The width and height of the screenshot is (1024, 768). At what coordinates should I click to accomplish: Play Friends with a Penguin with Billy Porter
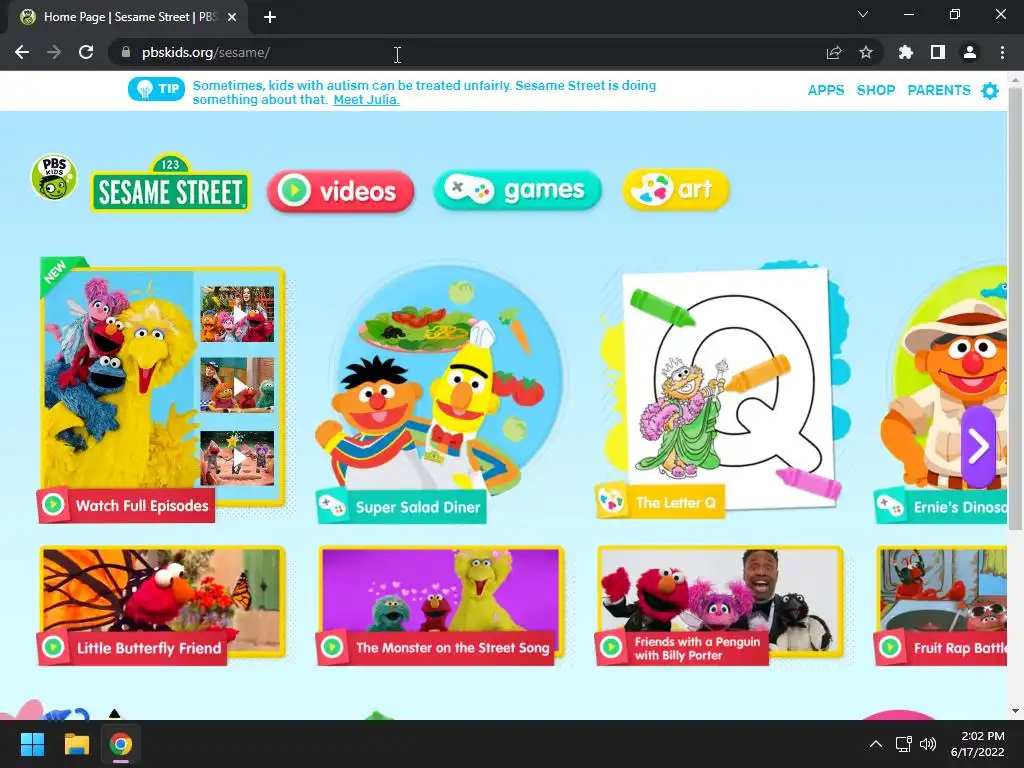click(720, 605)
